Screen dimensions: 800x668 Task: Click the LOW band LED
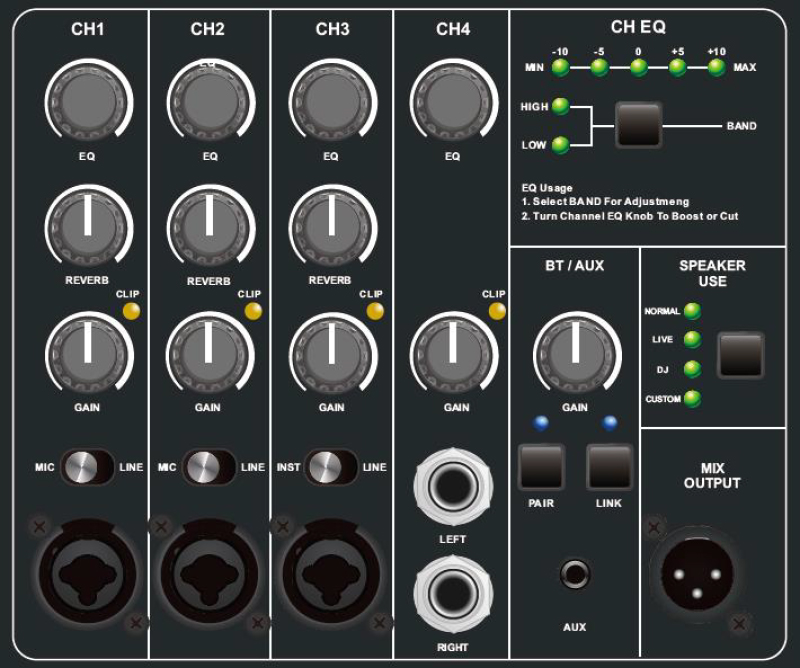pyautogui.click(x=560, y=145)
